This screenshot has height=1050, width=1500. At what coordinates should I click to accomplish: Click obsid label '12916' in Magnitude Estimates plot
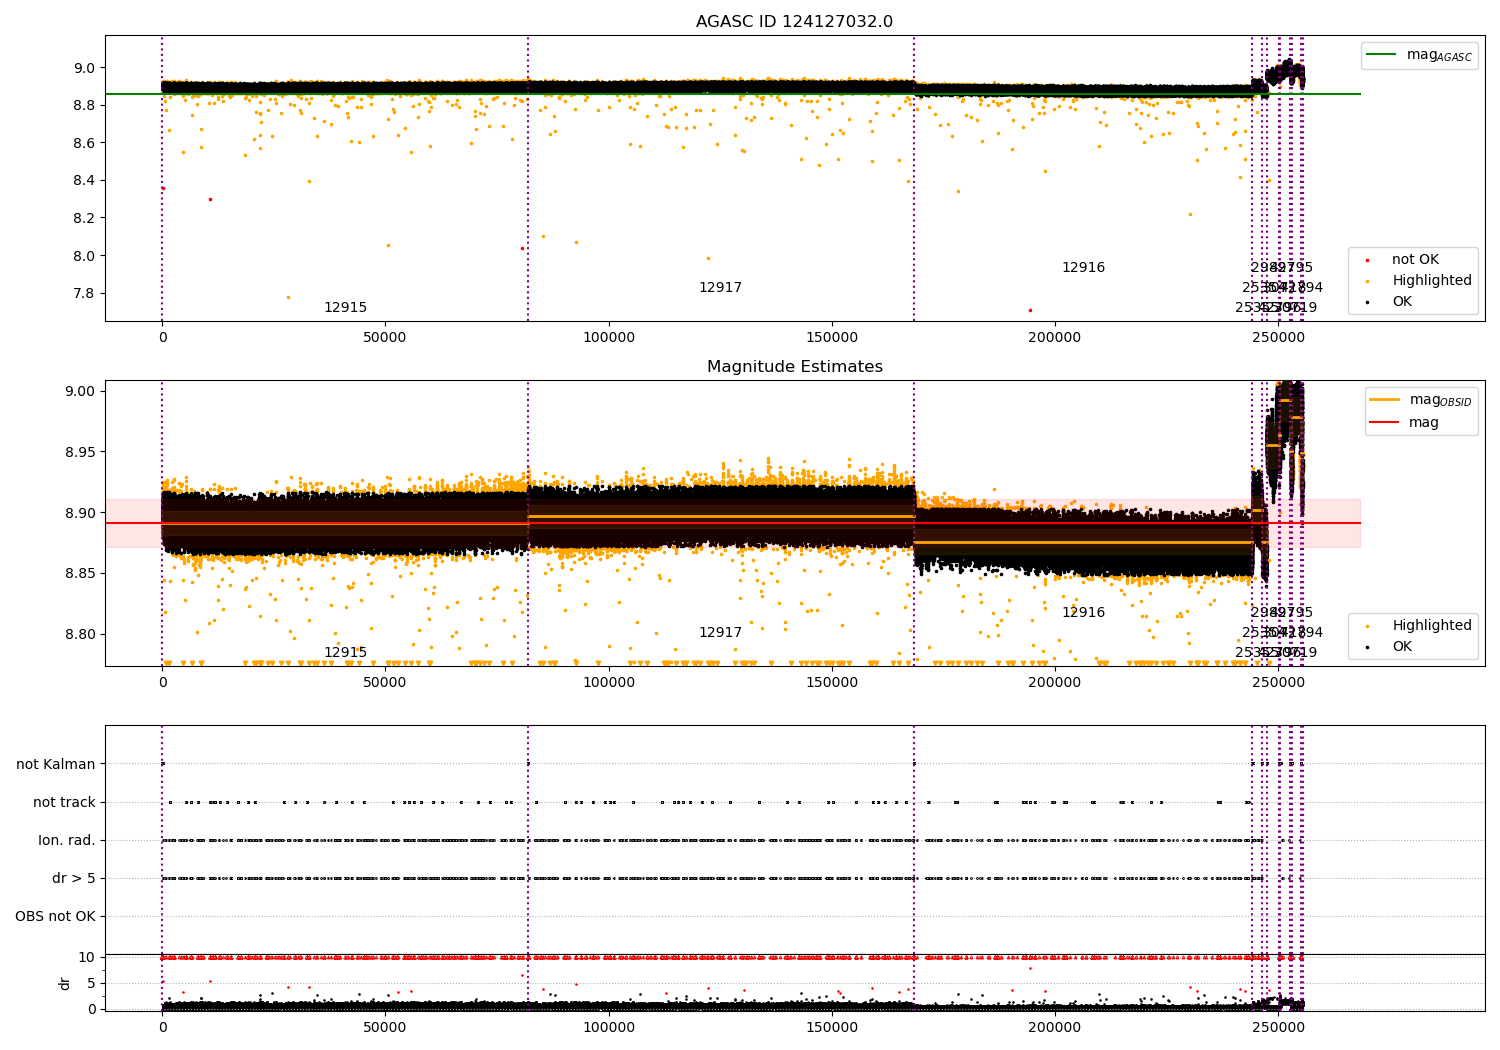pyautogui.click(x=1083, y=613)
